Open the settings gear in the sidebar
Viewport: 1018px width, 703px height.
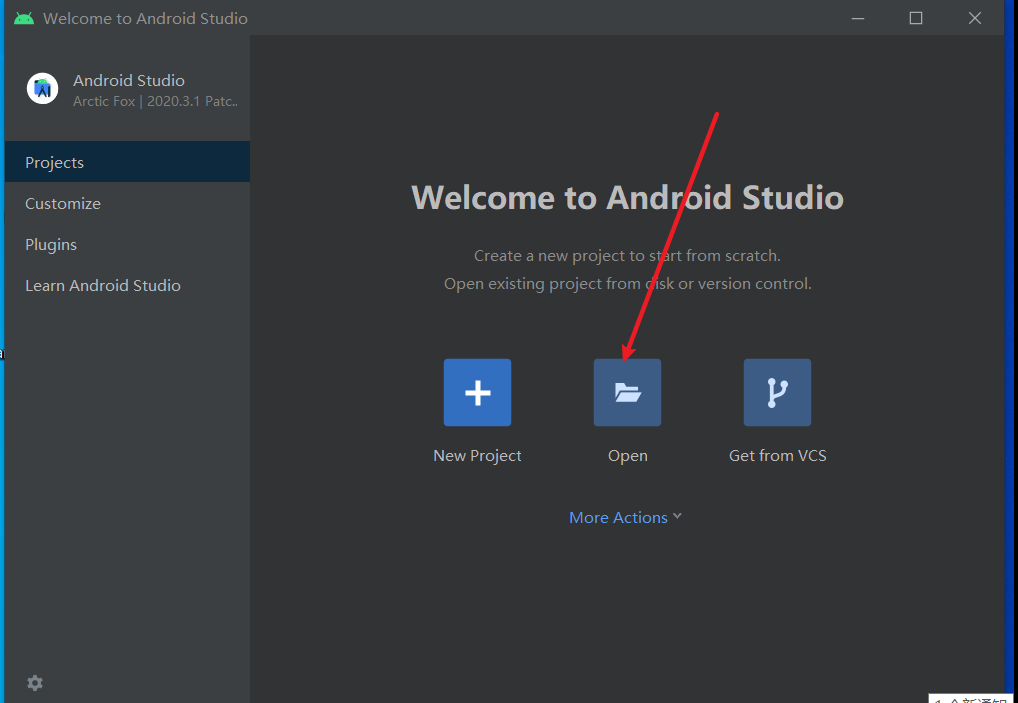35,683
